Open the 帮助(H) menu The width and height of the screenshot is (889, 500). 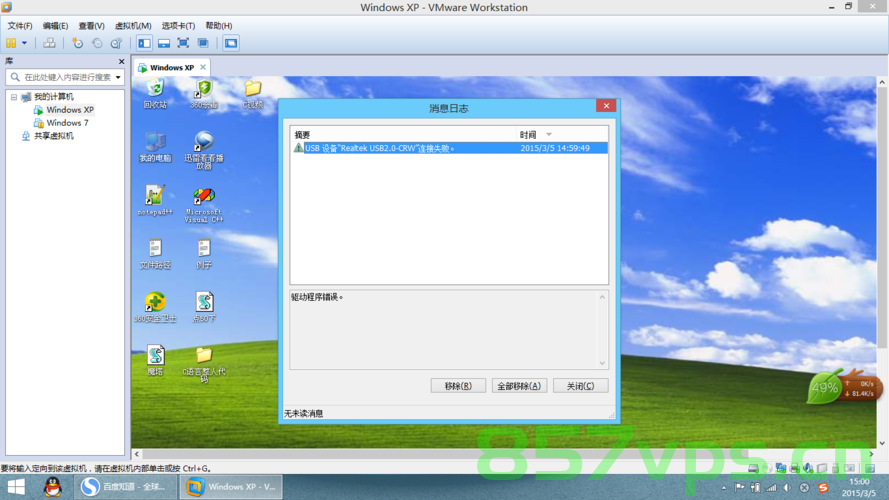[219, 26]
